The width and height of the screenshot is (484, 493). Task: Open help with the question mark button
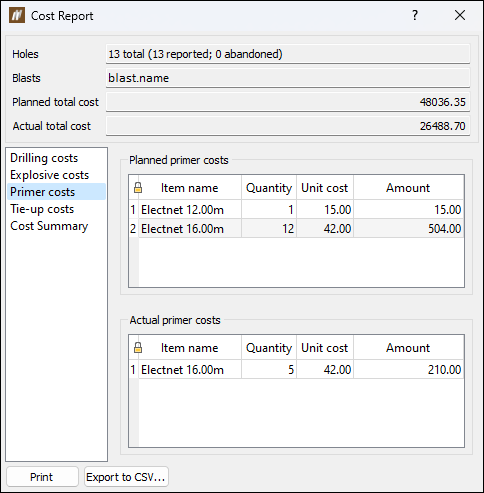[415, 15]
